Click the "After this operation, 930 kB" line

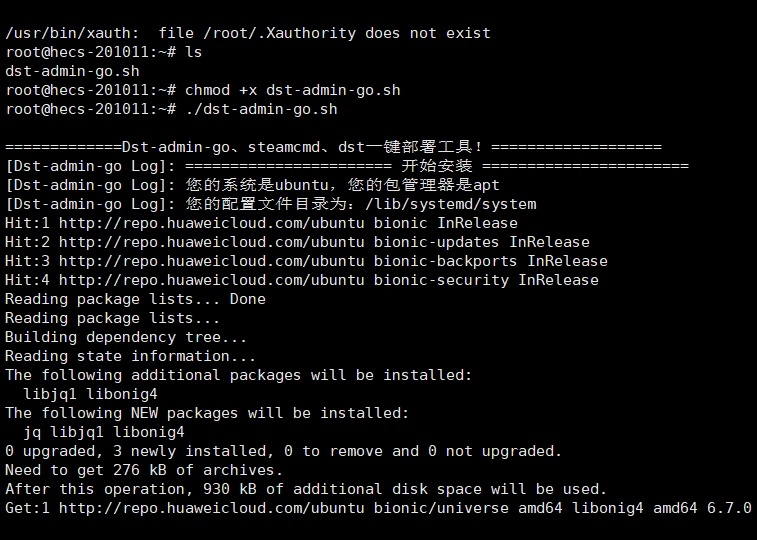click(x=305, y=489)
